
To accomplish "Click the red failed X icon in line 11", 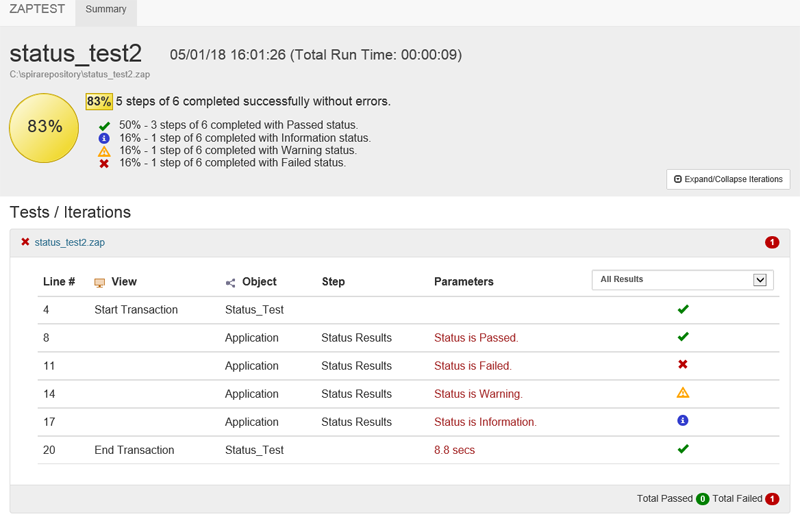I will tap(683, 365).
